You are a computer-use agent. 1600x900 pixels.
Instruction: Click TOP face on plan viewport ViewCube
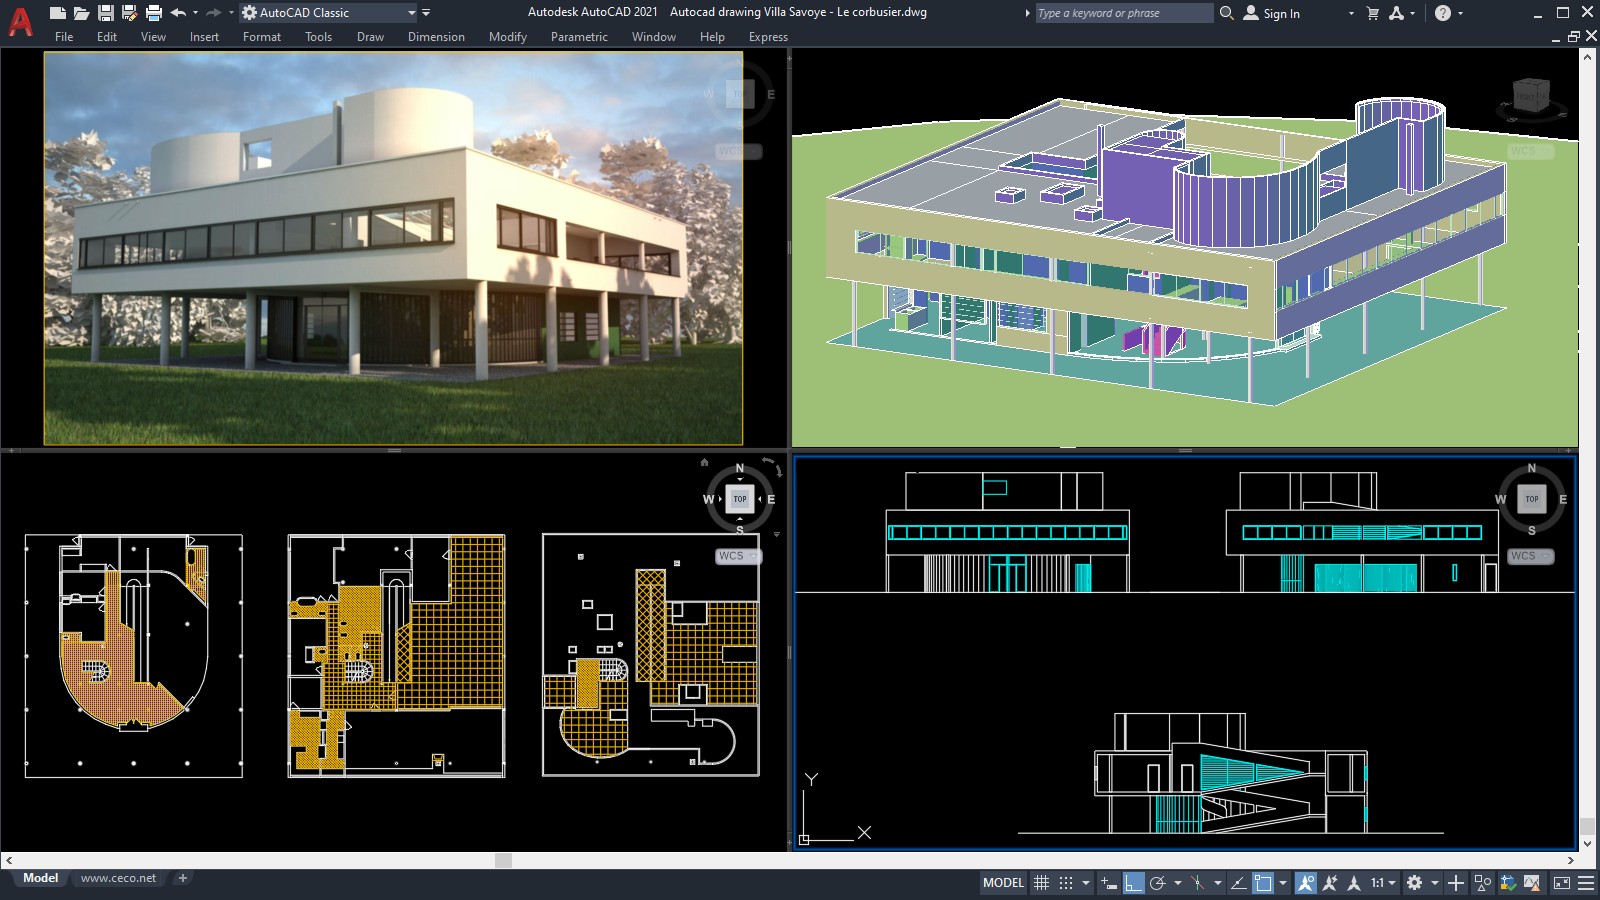[740, 499]
